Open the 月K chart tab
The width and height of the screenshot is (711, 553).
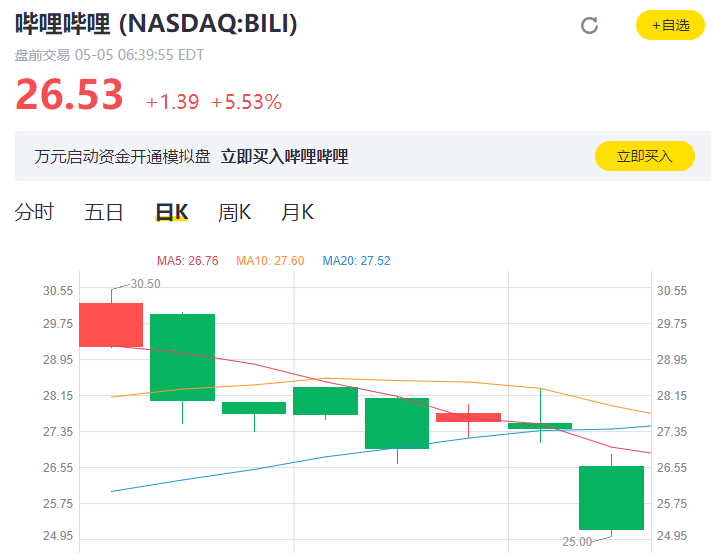(x=297, y=212)
